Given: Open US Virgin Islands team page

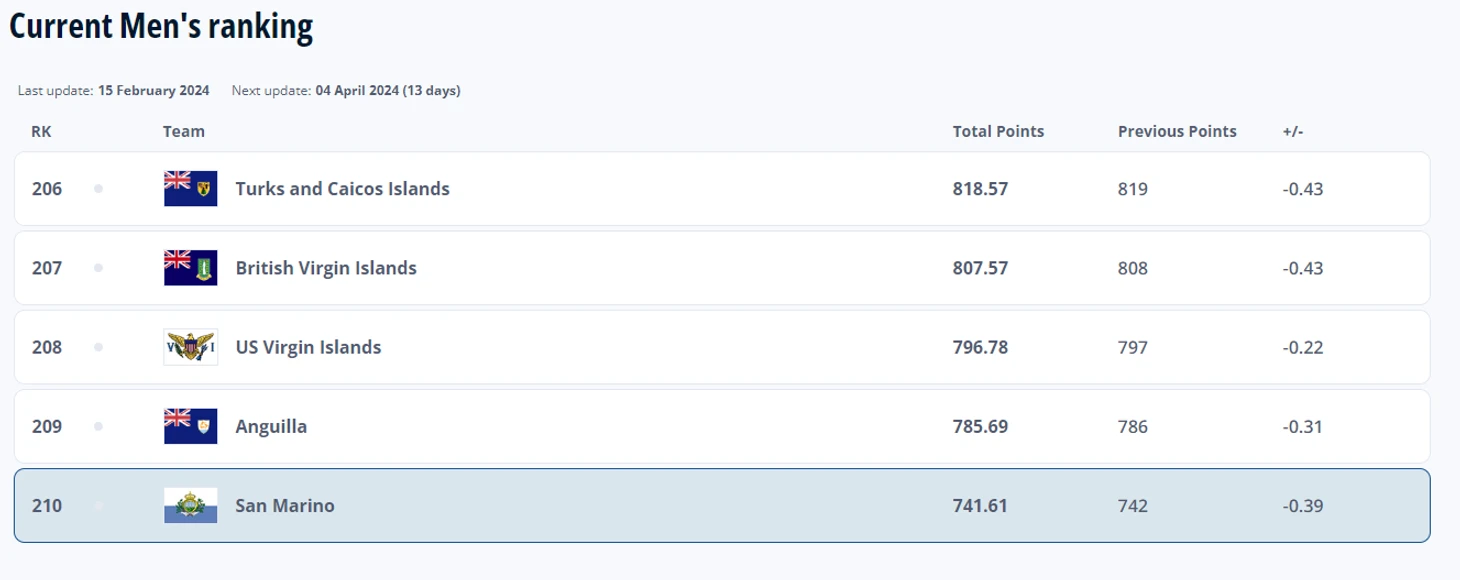Looking at the screenshot, I should 308,347.
